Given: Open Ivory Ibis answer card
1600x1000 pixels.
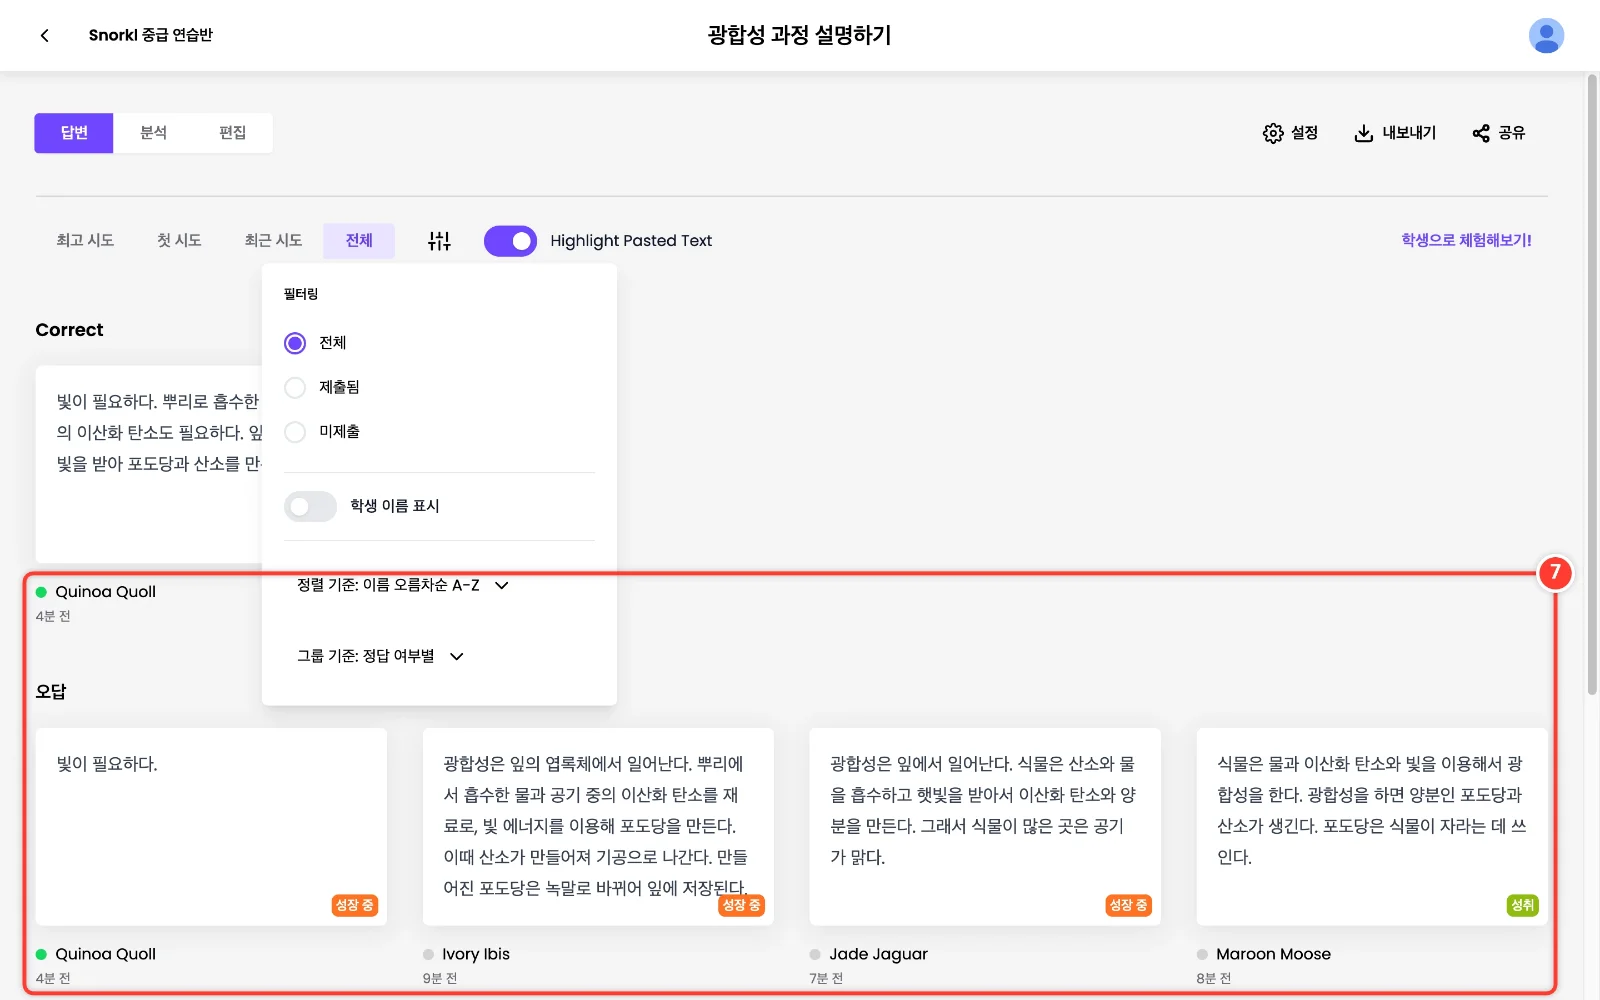Looking at the screenshot, I should [x=598, y=826].
